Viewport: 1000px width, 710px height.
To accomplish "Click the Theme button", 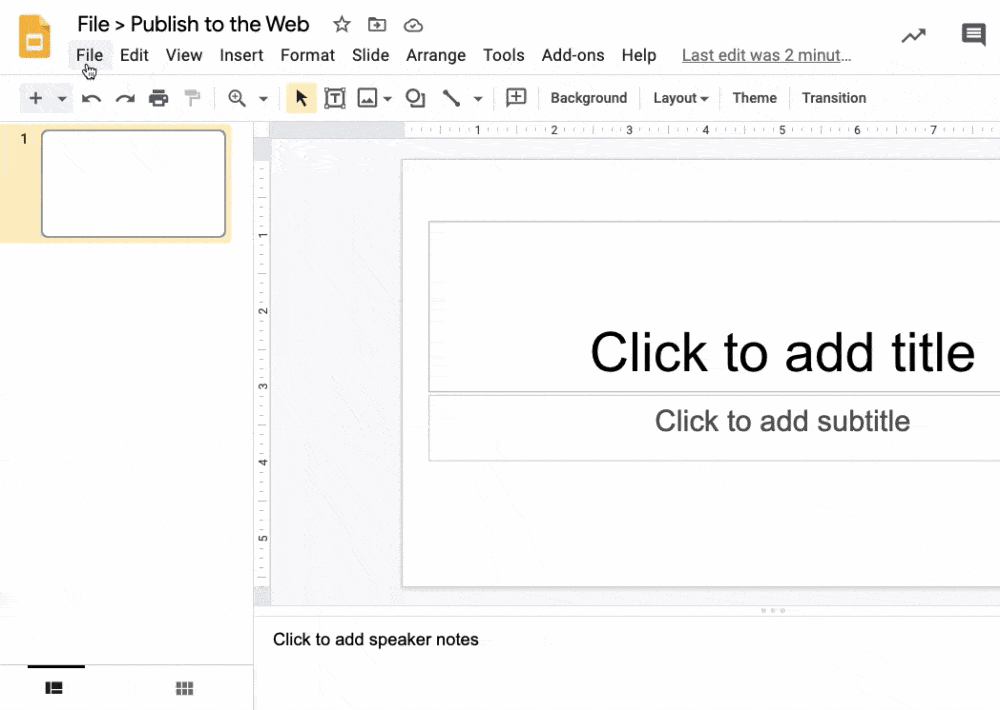I will [x=754, y=98].
